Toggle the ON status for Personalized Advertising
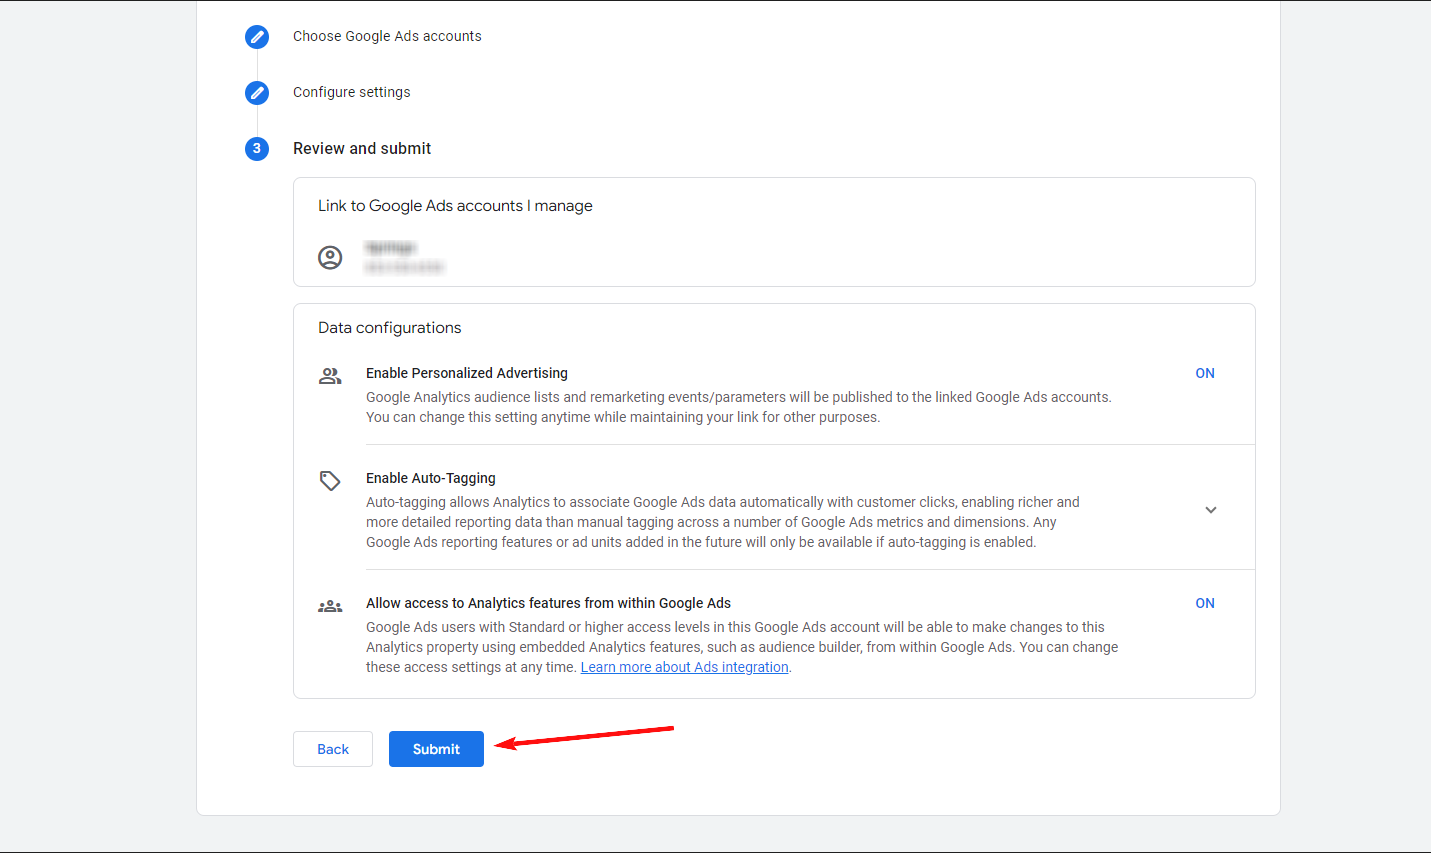 tap(1205, 373)
